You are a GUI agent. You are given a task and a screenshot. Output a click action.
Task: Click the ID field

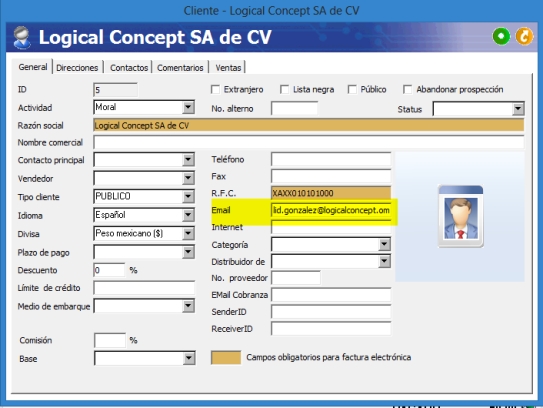coord(115,90)
